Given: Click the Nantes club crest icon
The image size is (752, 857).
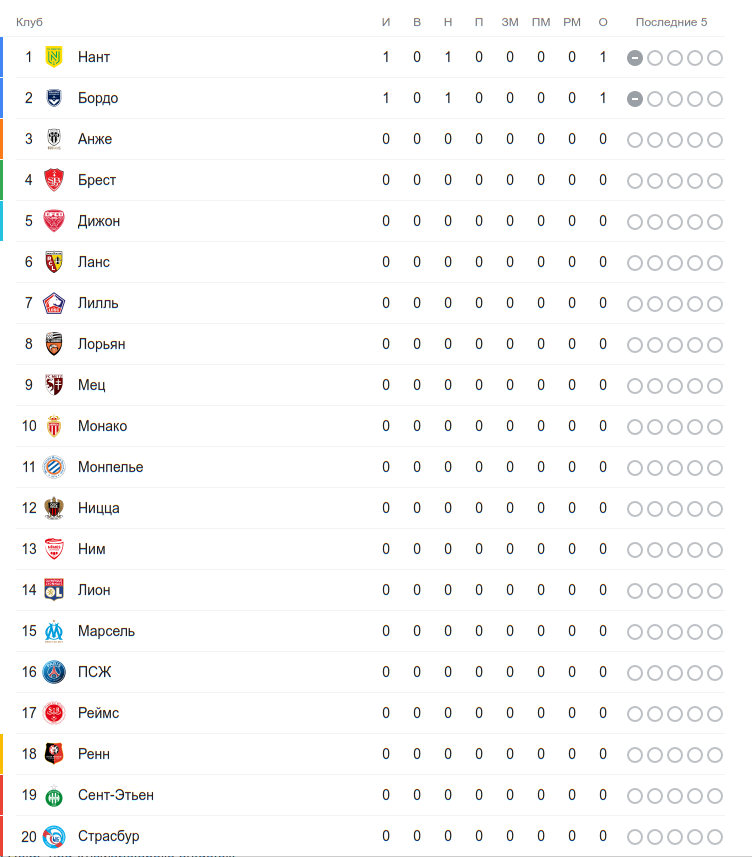Looking at the screenshot, I should (x=54, y=57).
